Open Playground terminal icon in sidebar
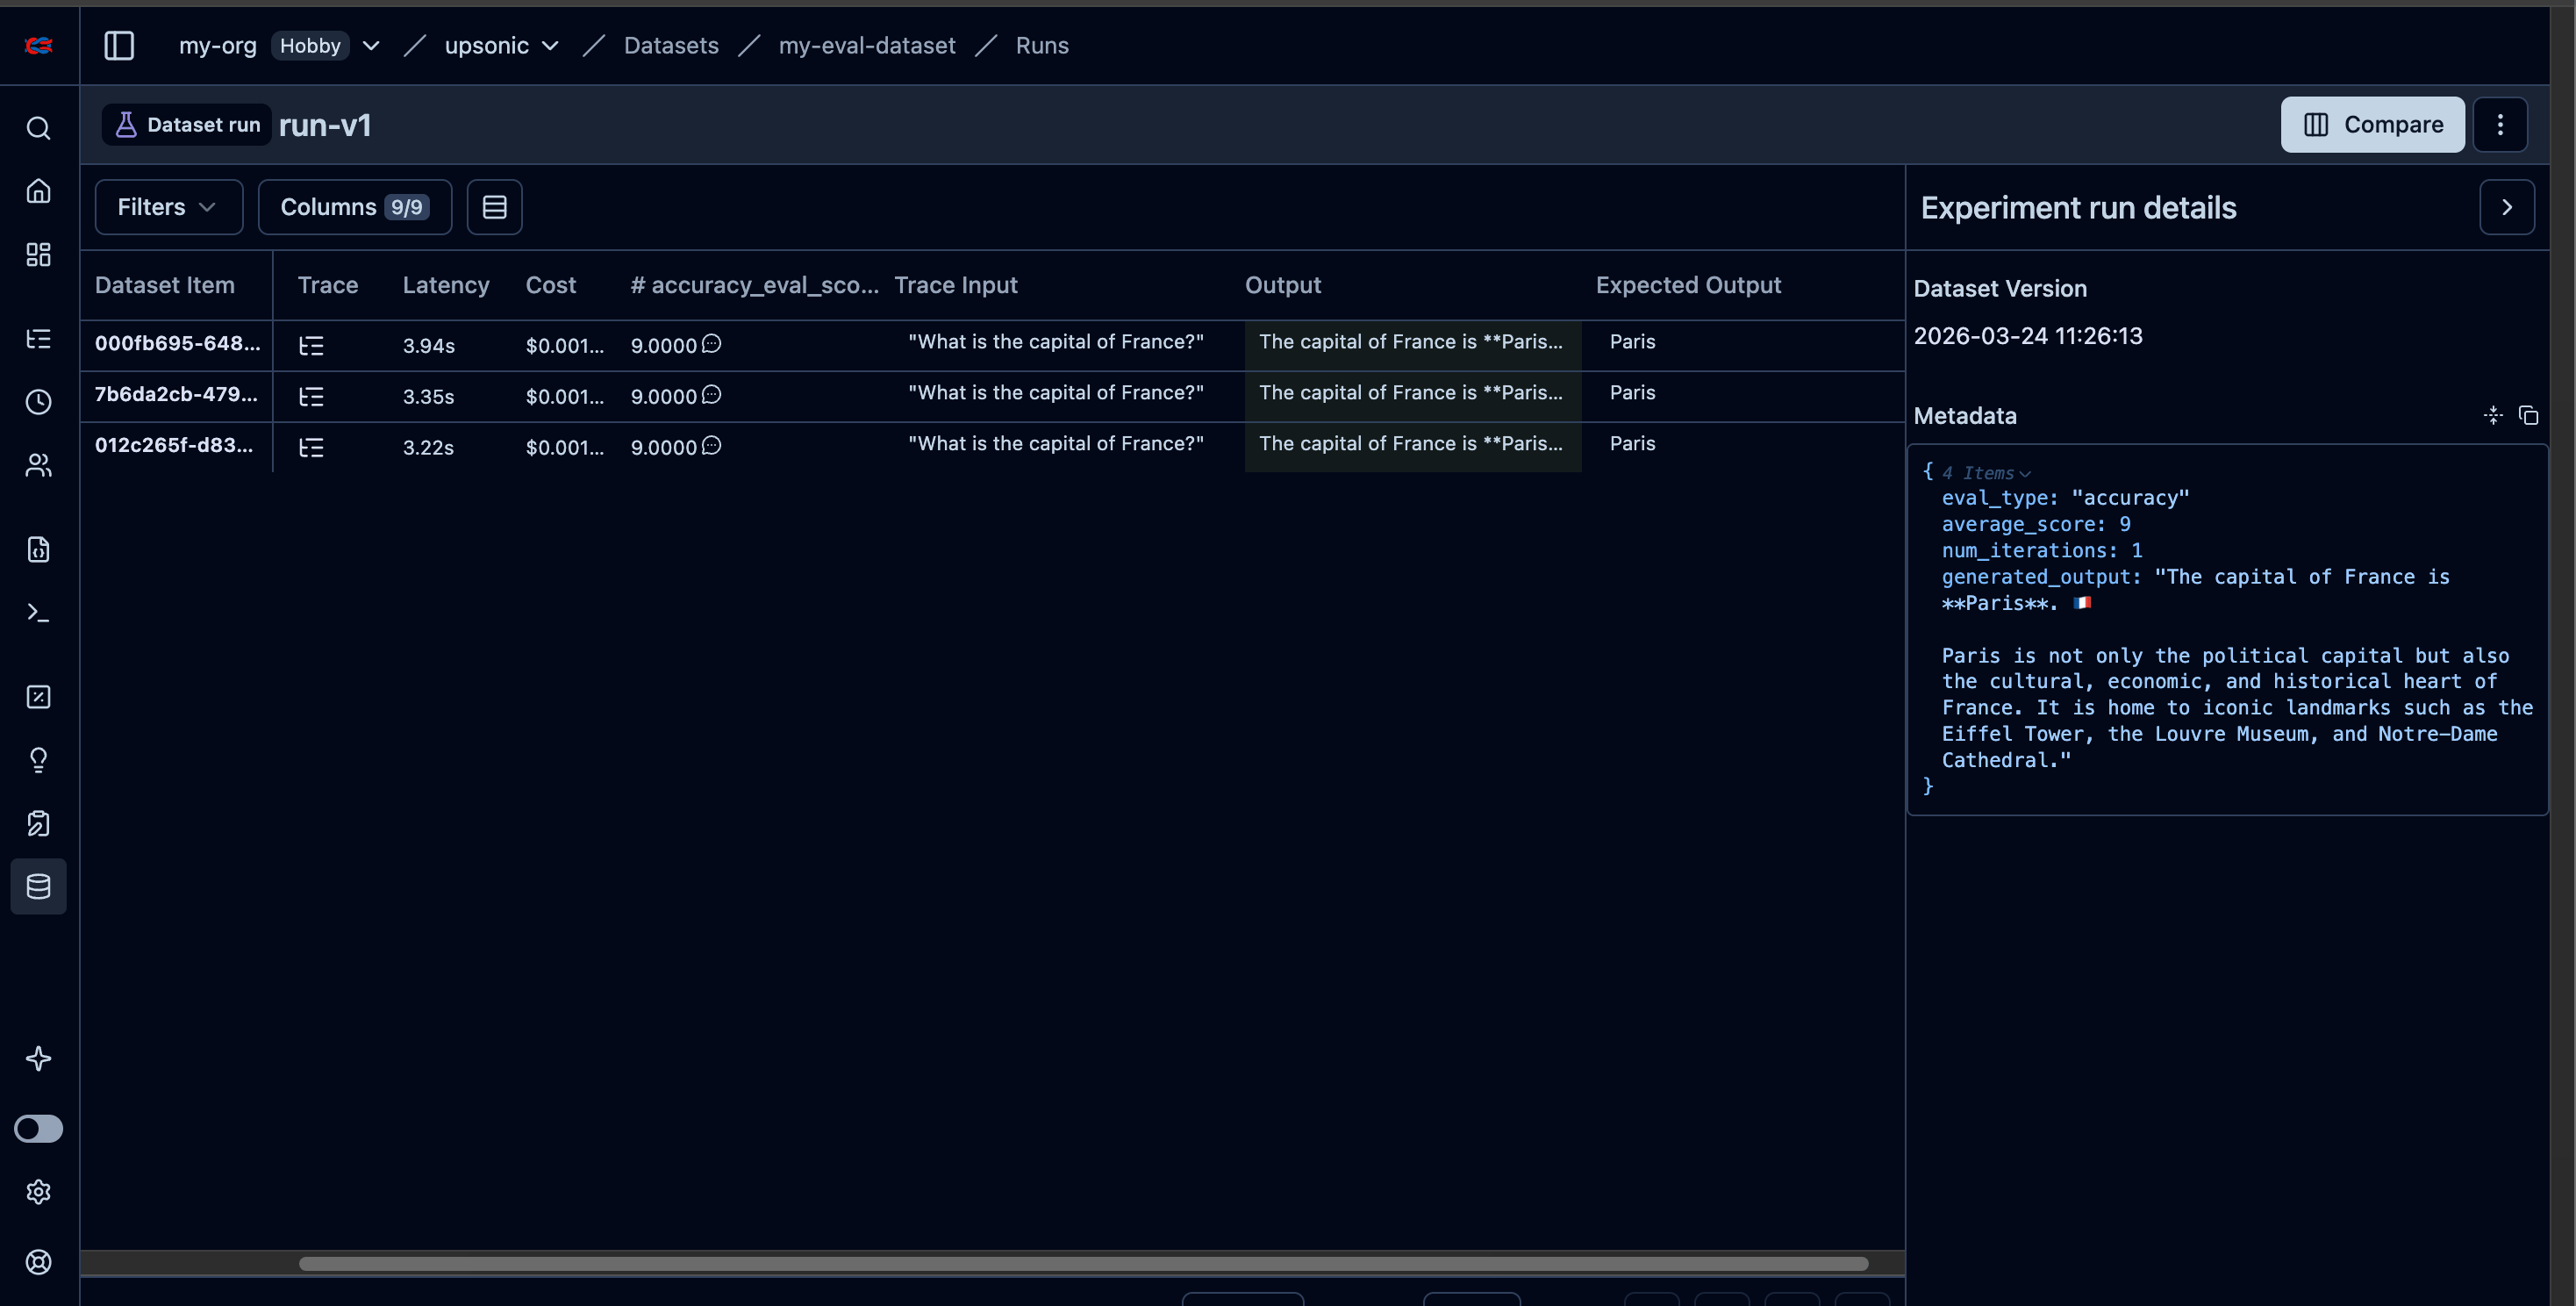The width and height of the screenshot is (2576, 1306). (38, 612)
